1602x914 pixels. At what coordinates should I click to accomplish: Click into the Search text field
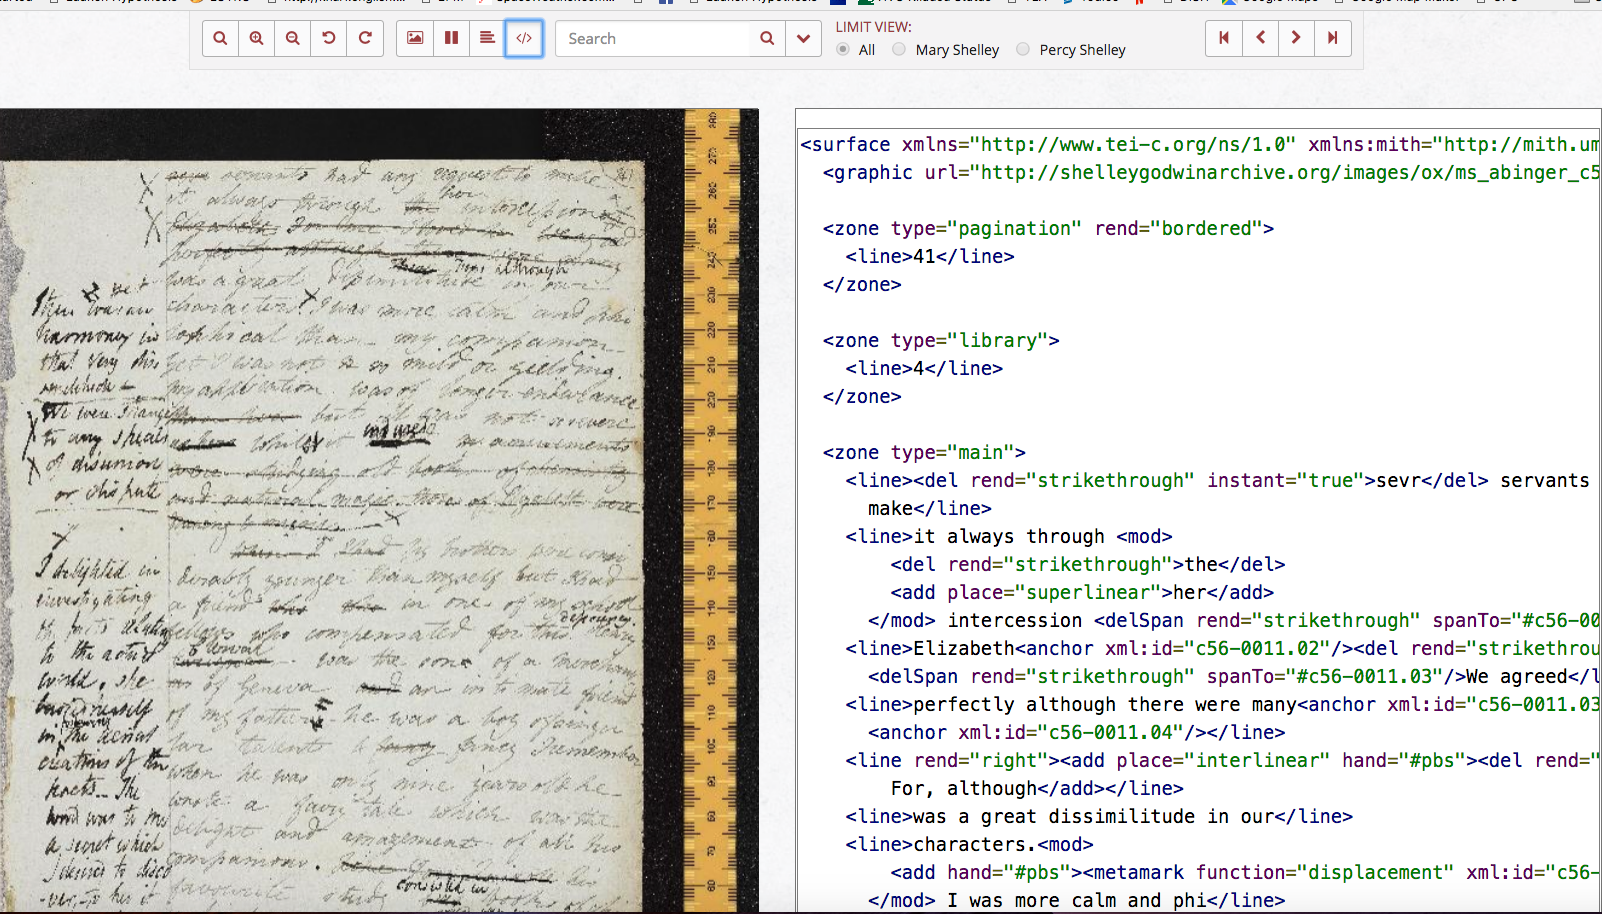(x=652, y=38)
